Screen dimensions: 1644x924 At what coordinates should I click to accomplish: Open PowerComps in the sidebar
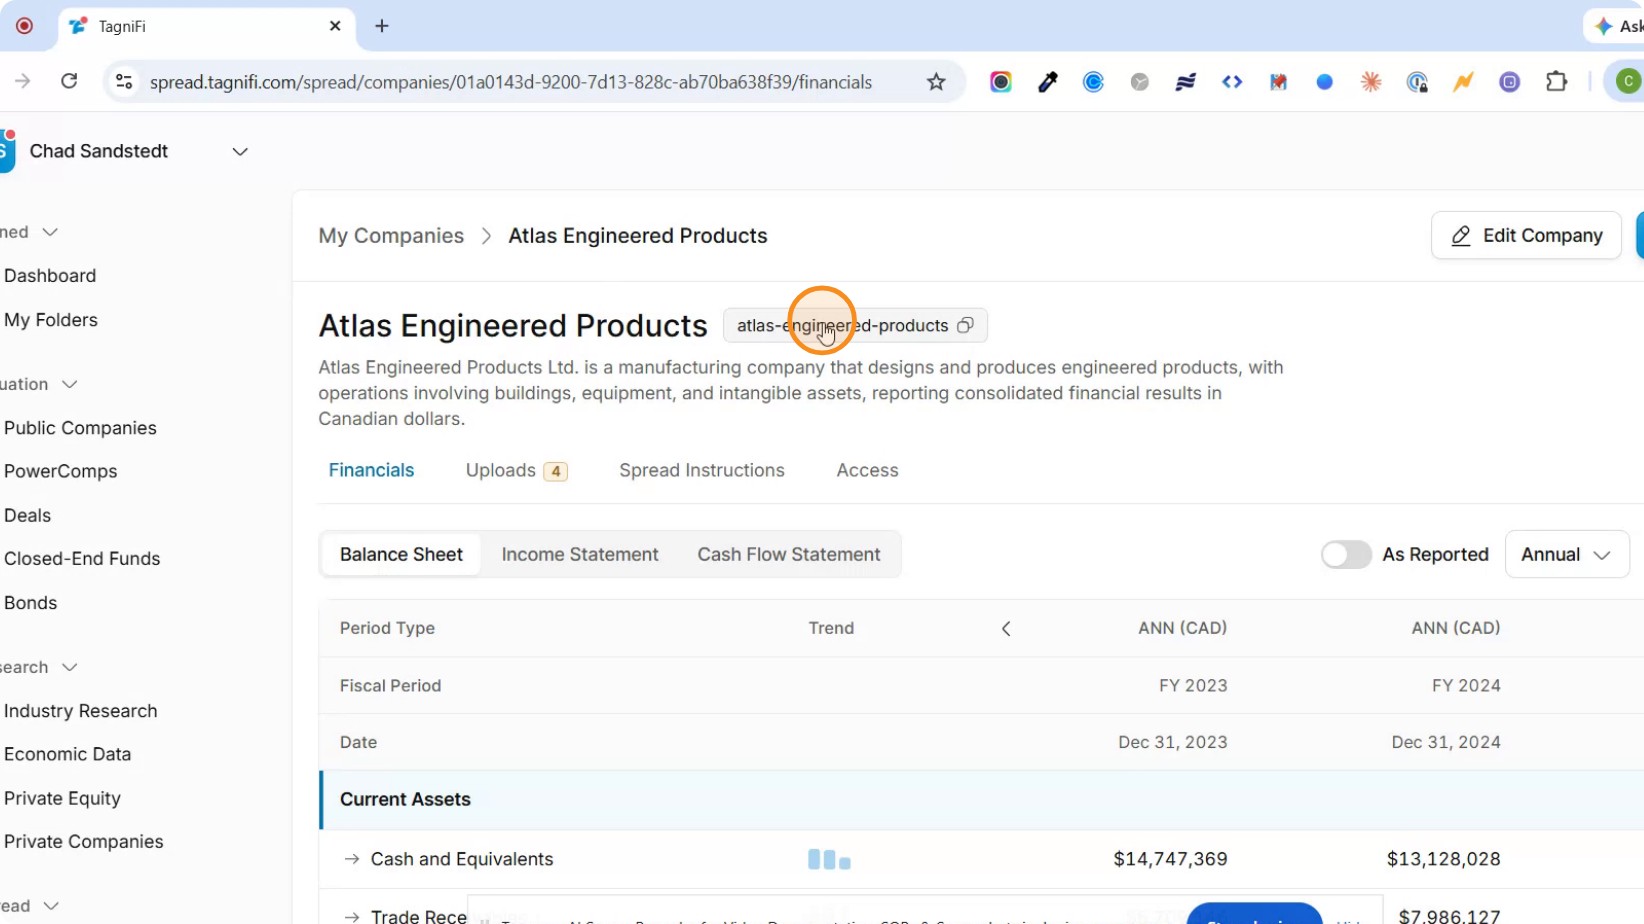pos(60,471)
